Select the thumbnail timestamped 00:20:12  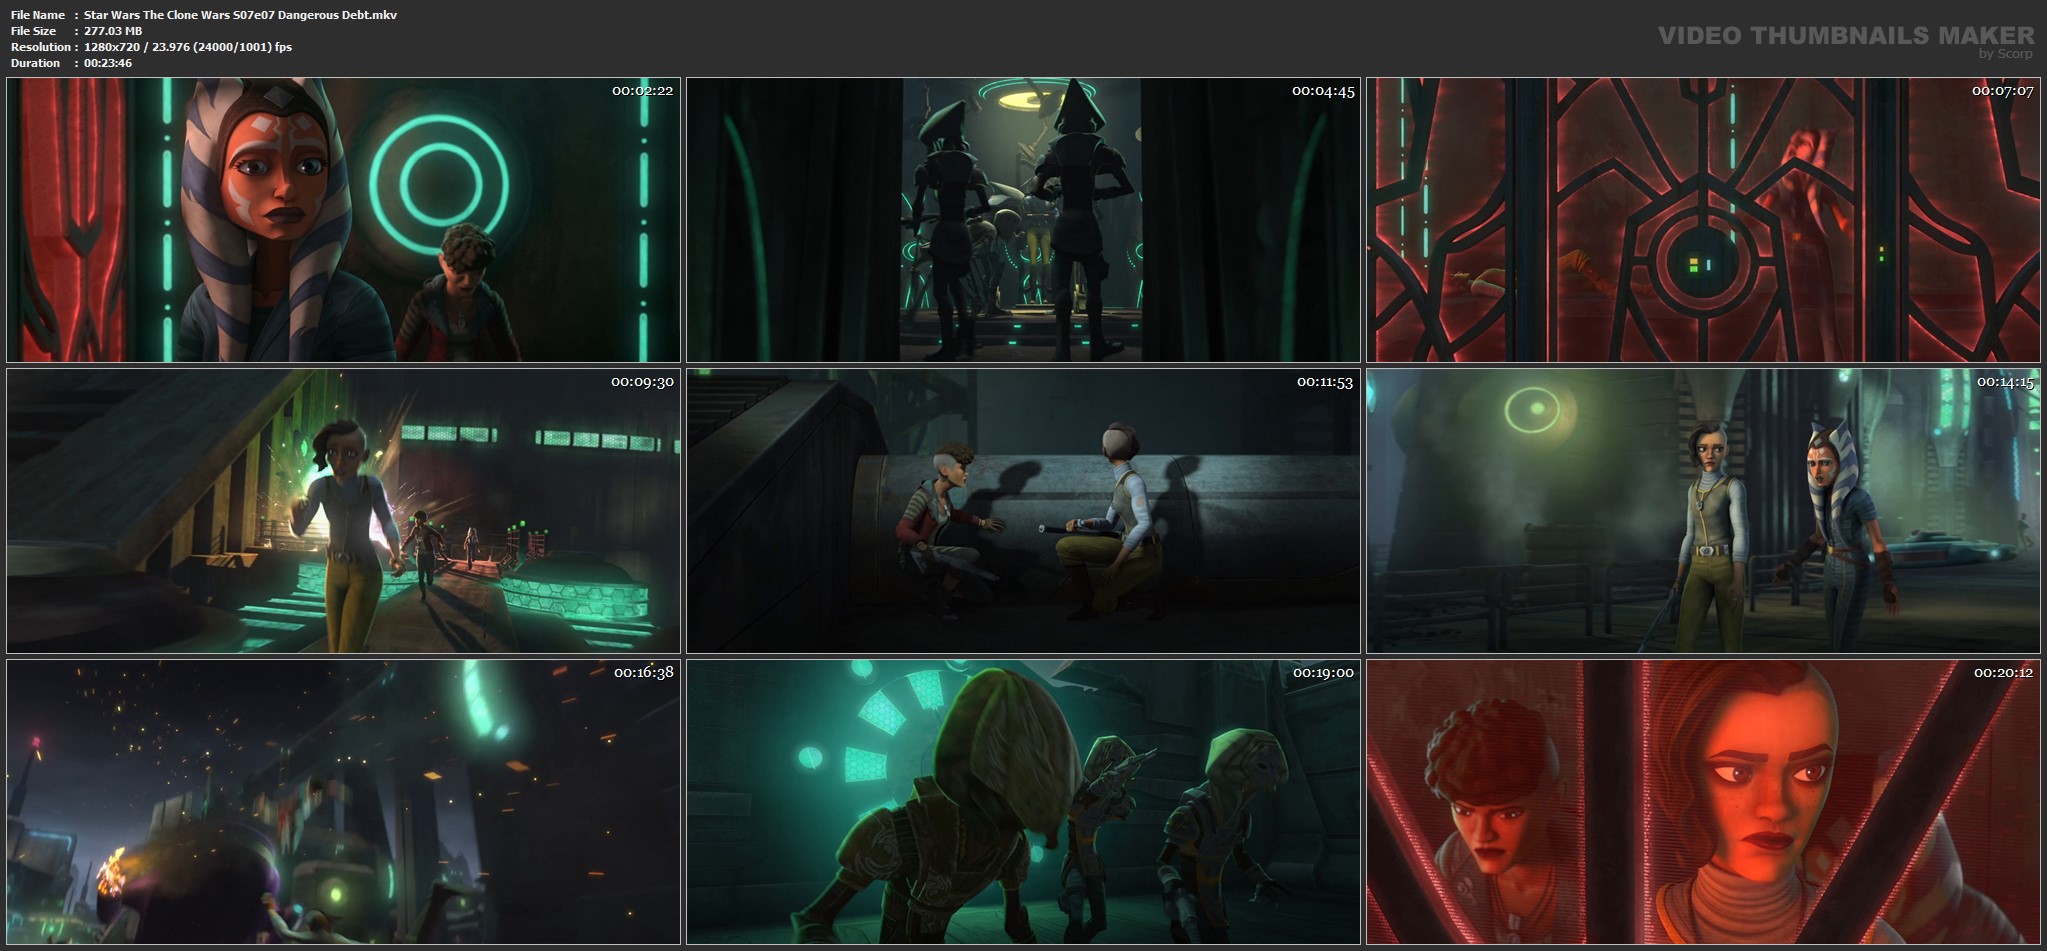coord(1703,802)
